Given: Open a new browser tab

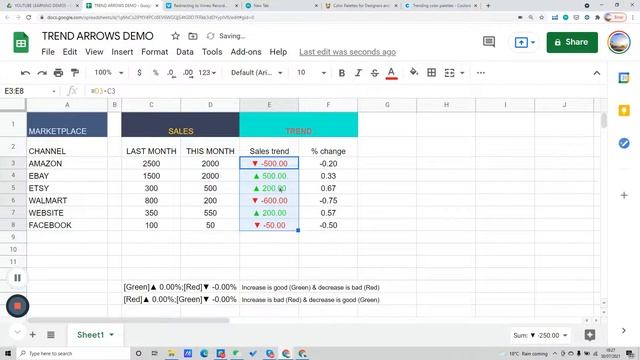Looking at the screenshot, I should (x=488, y=6).
